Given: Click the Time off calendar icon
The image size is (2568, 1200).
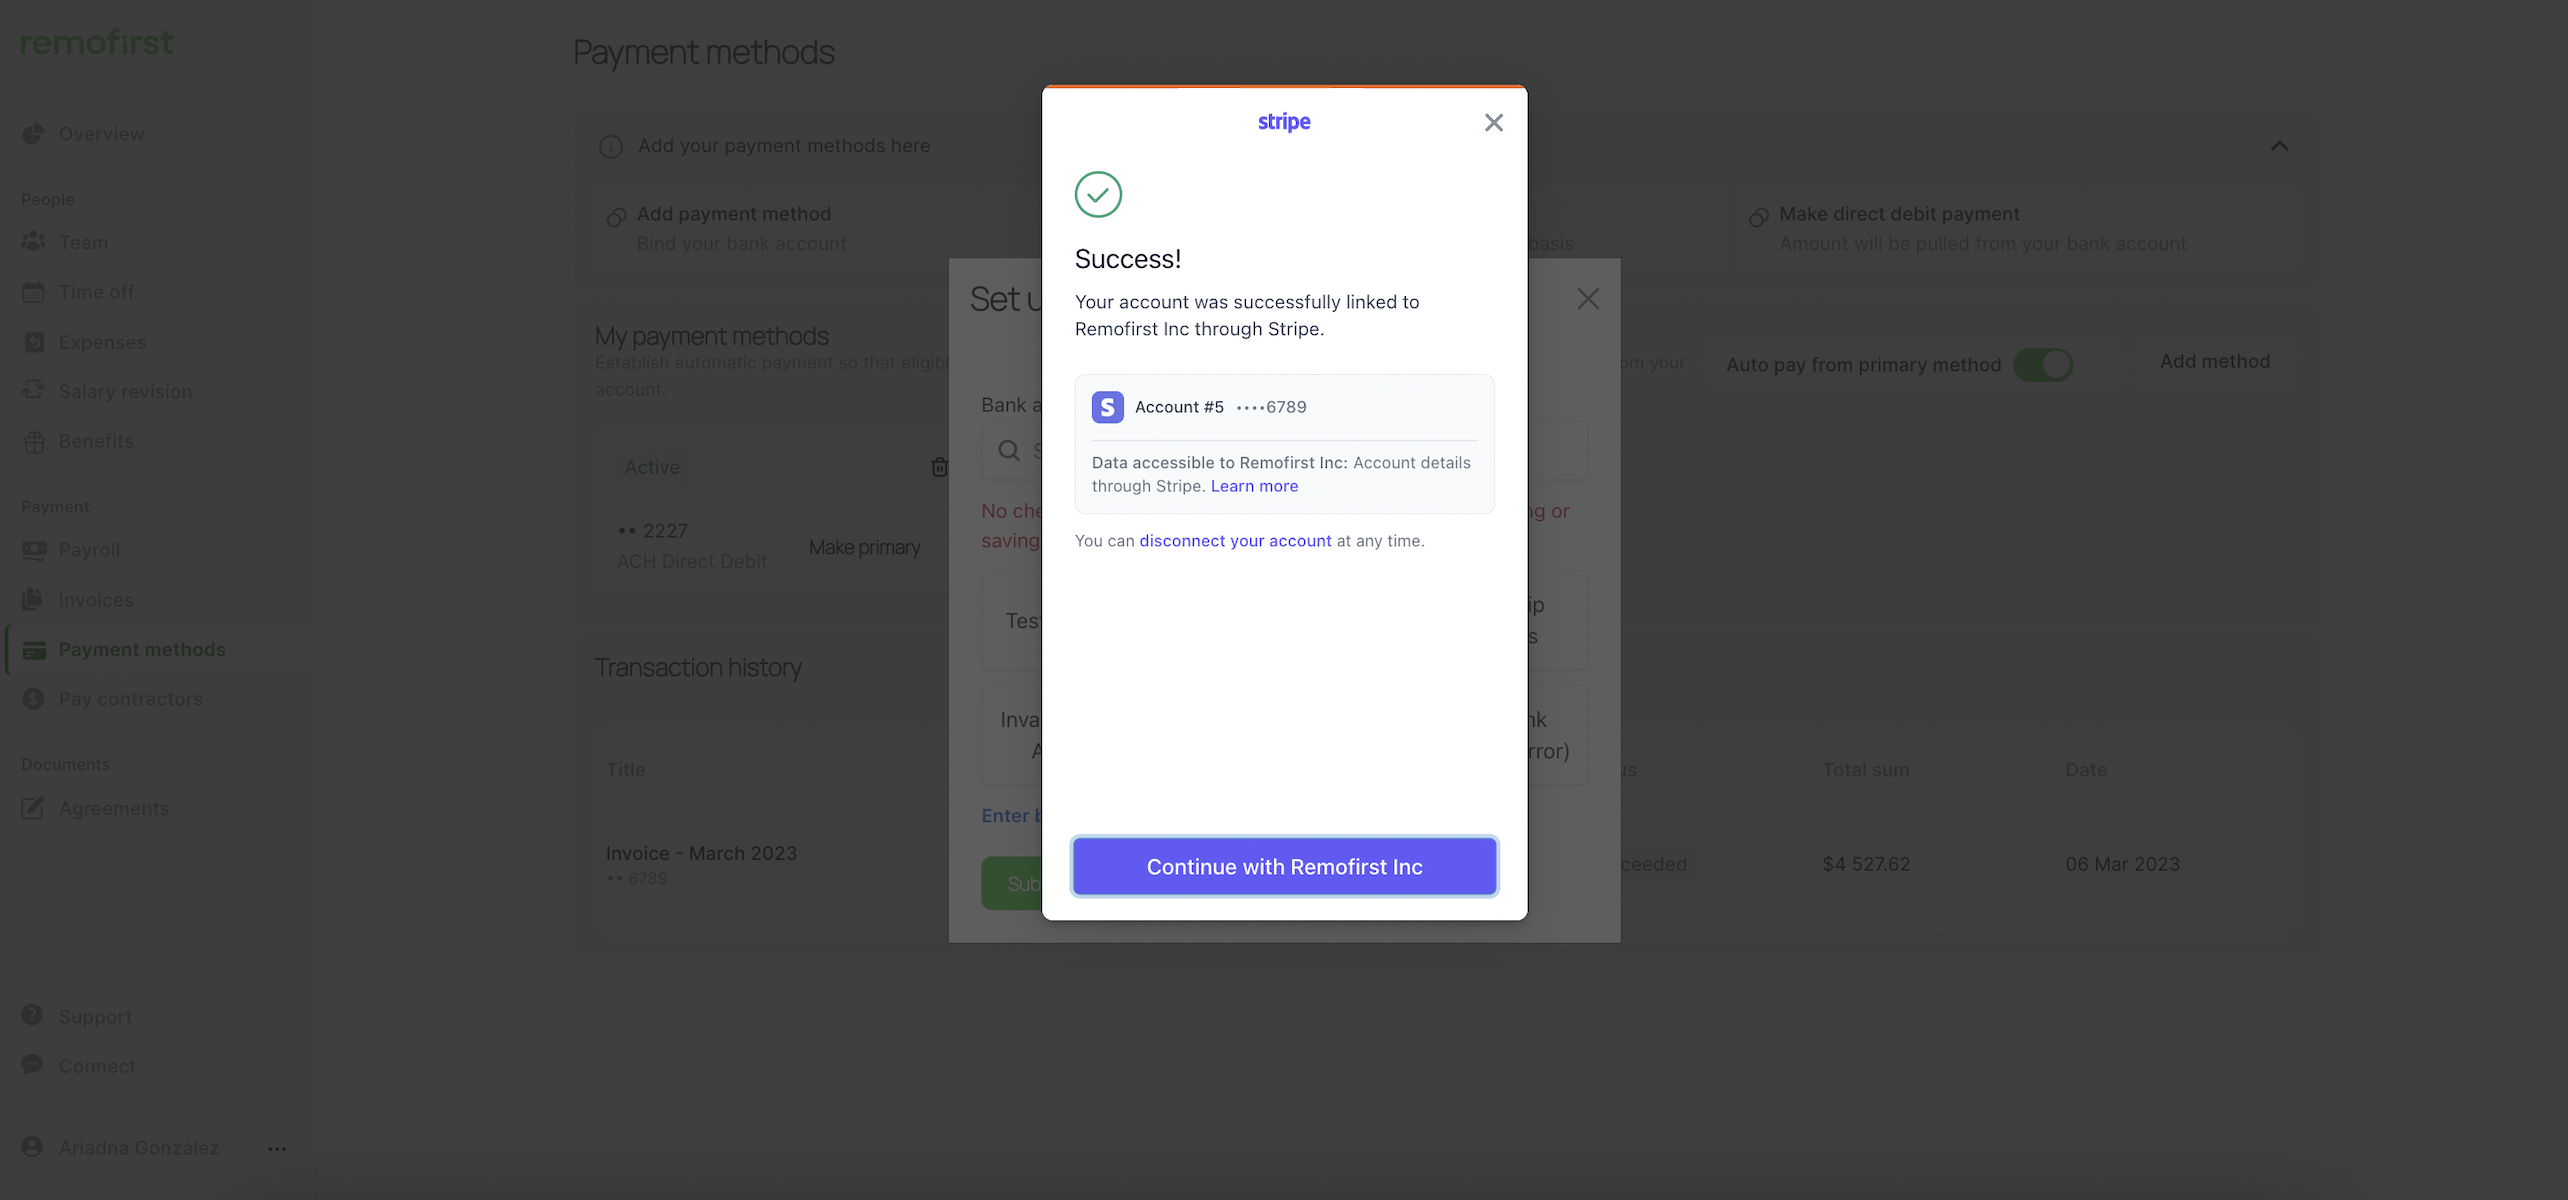Looking at the screenshot, I should tap(34, 292).
